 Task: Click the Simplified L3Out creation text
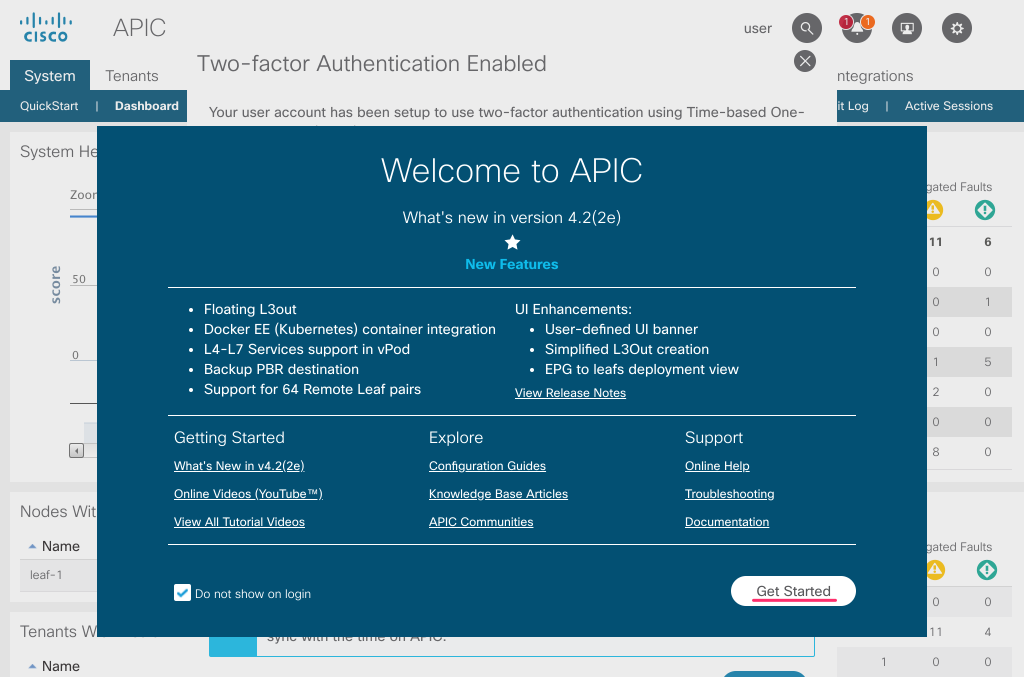[627, 350]
